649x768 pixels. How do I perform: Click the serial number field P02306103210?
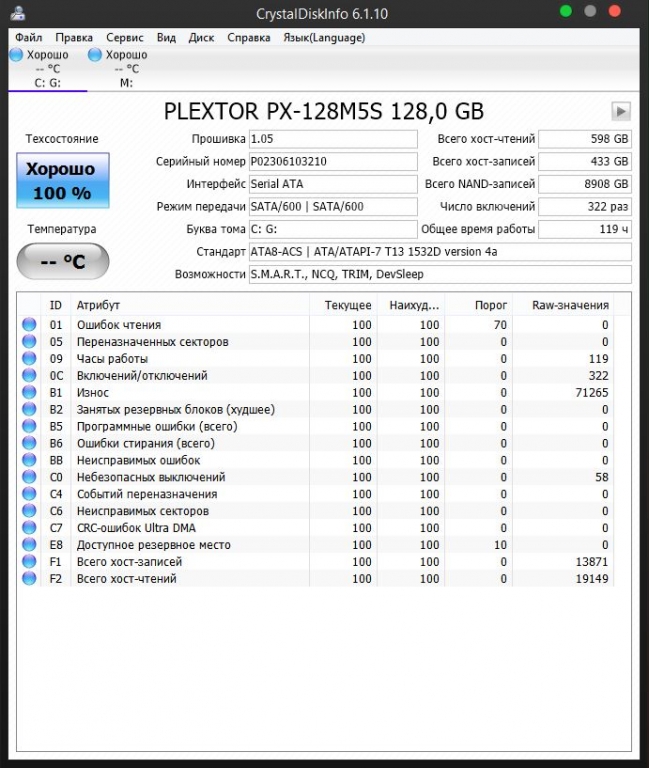coord(333,162)
